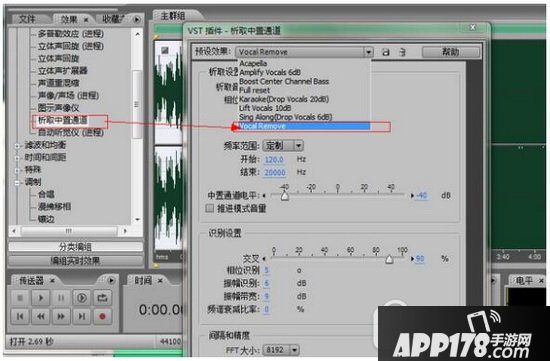Select the 合唱 effect under 调制
Viewport: 550px width, 361px height.
coord(46,195)
